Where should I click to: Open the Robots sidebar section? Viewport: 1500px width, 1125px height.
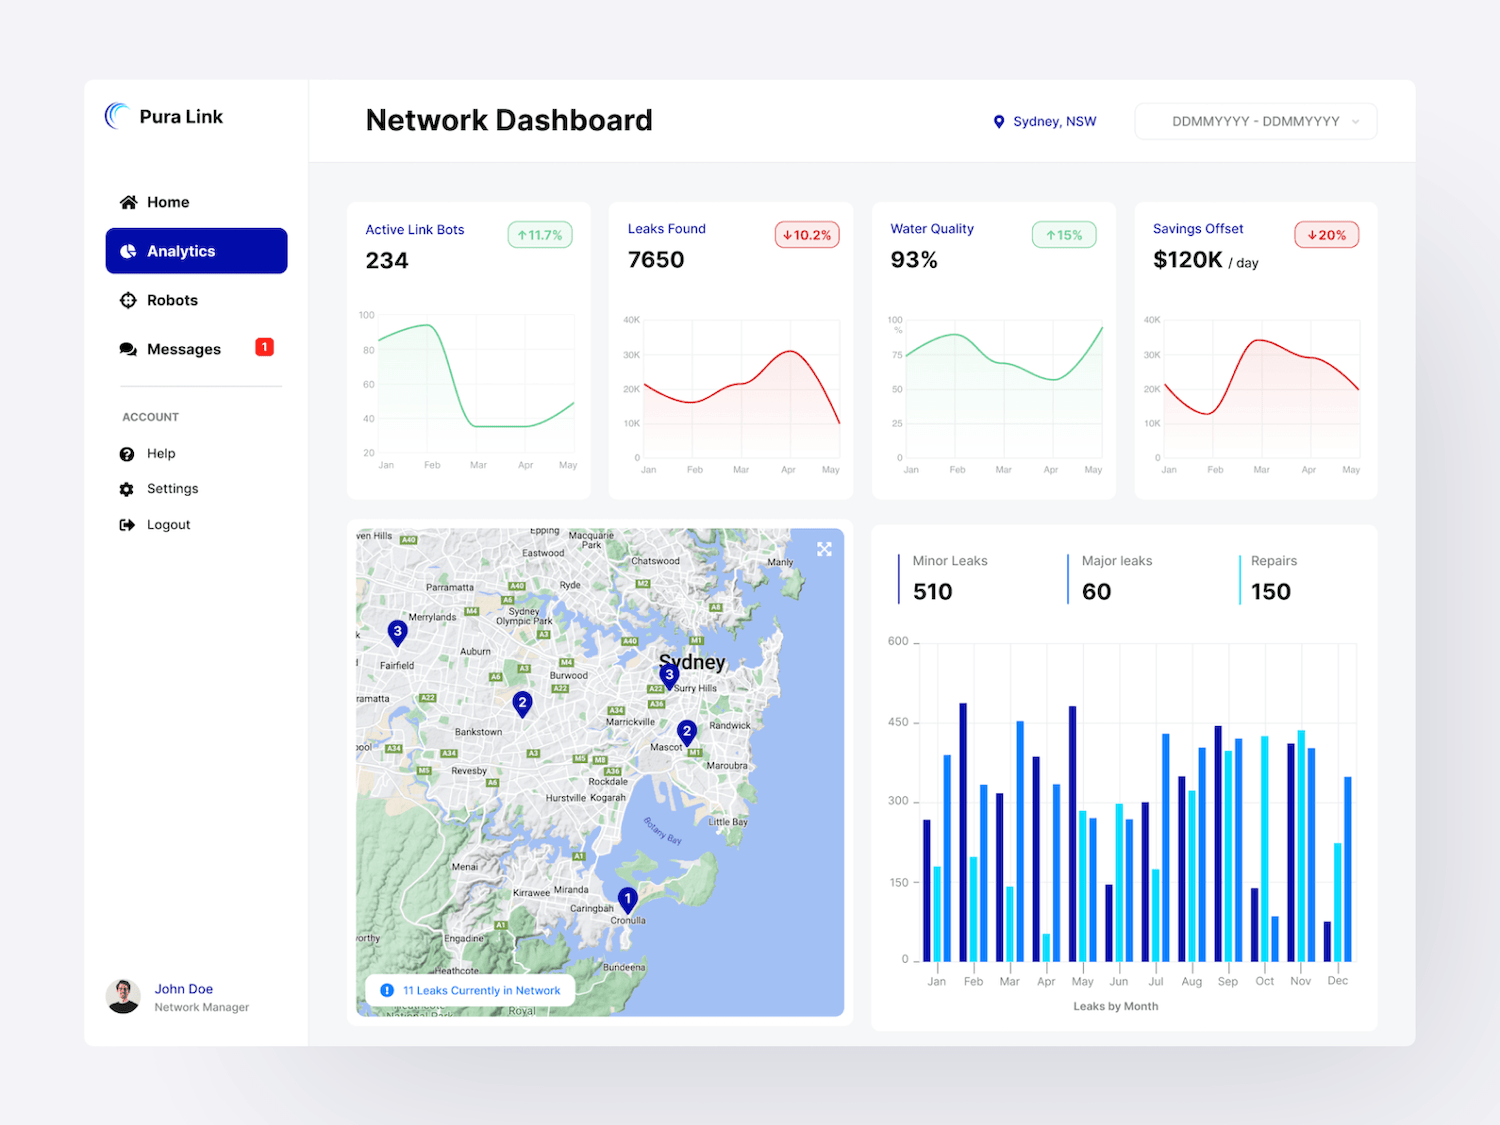(171, 300)
